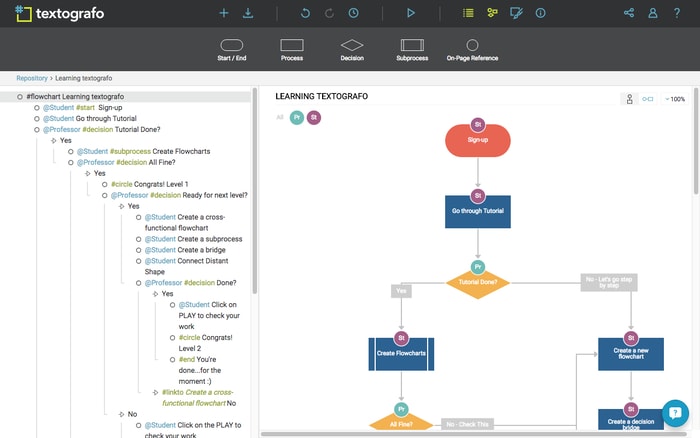Open the 100% zoom dropdown
Viewport: 700px width, 438px height.
pos(675,99)
